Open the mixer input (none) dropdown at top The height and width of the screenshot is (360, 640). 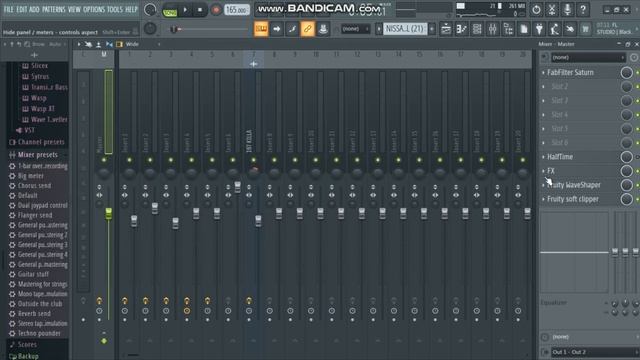pos(588,58)
